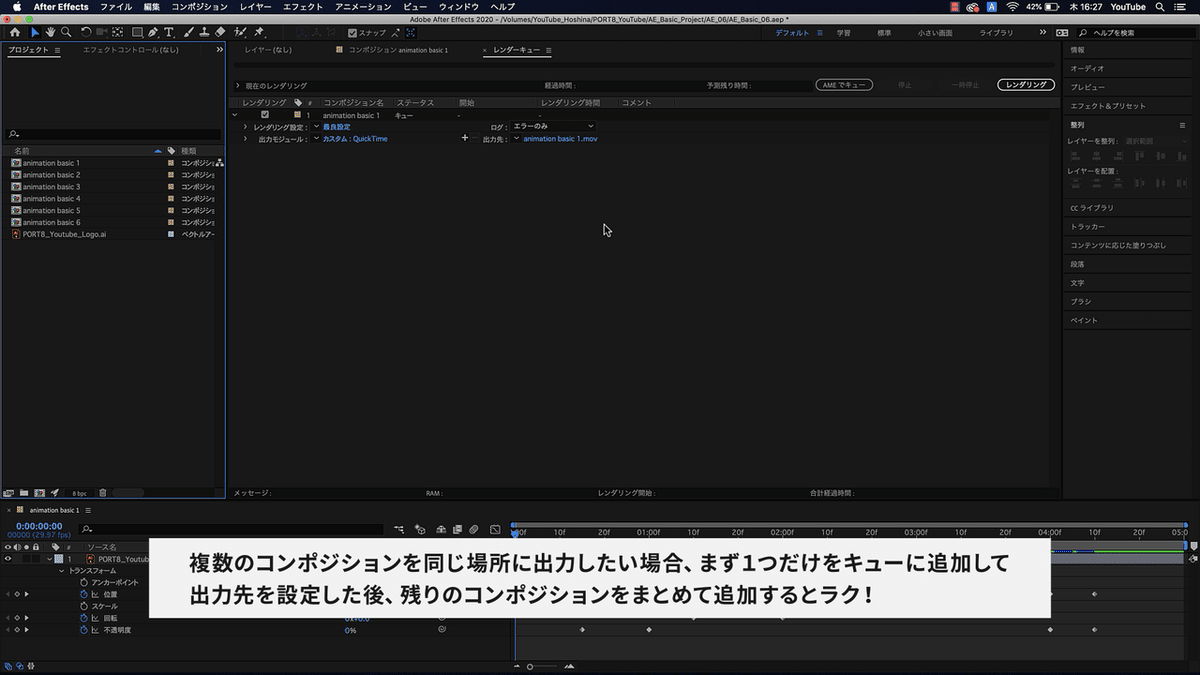Toggle eye visibility of PORT8_Youtube layer
This screenshot has width=1200, height=675.
point(8,559)
